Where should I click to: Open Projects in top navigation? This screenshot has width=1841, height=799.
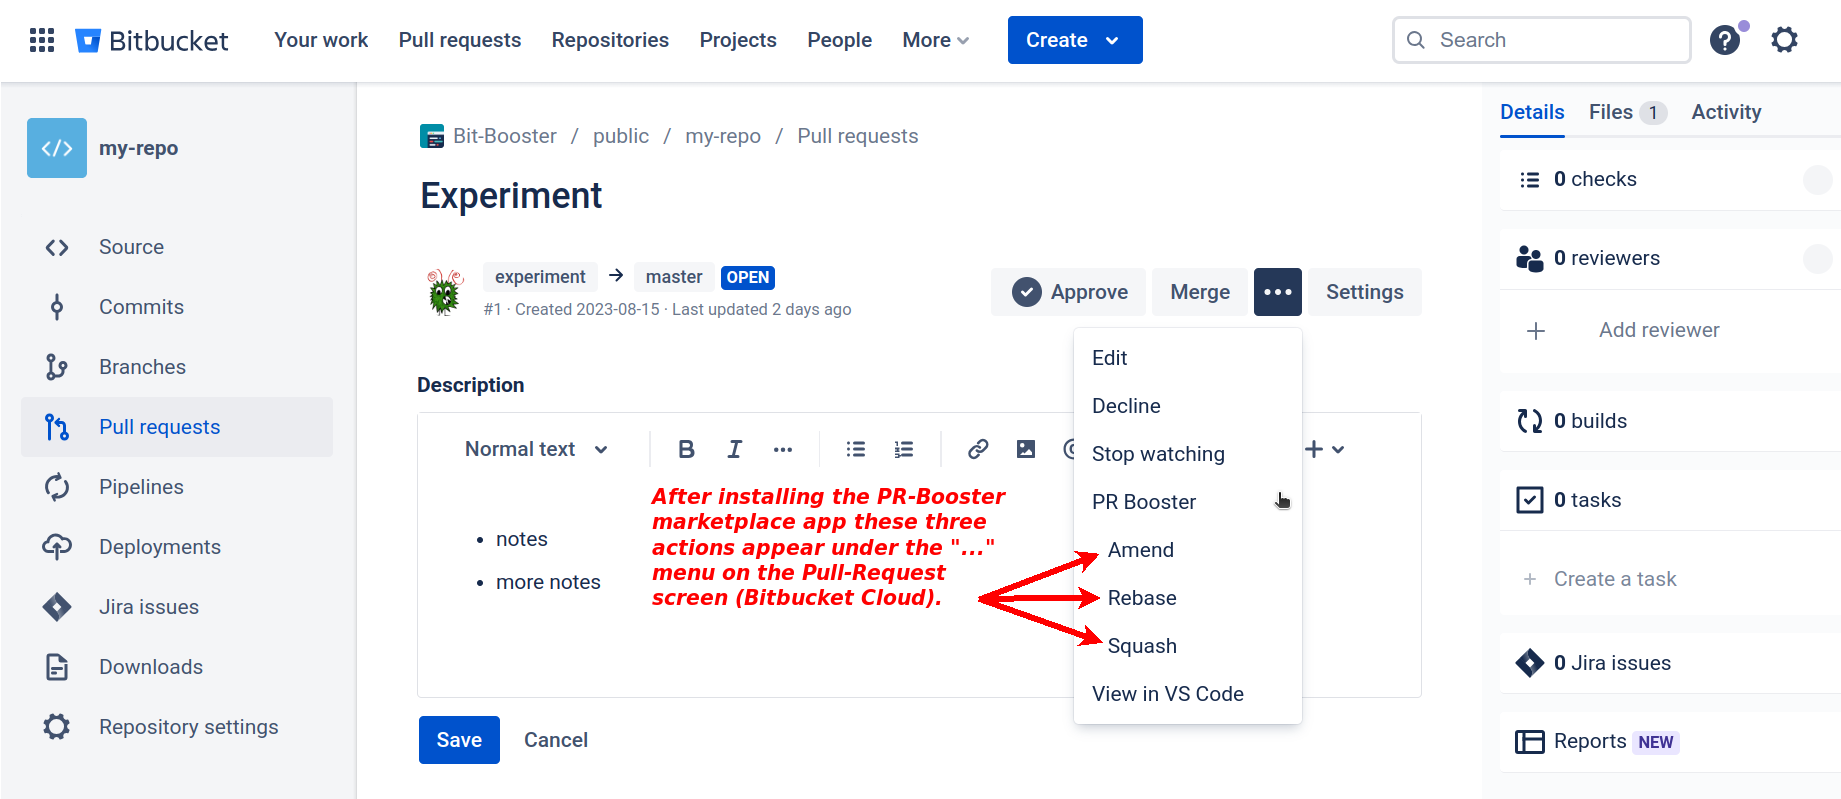point(738,40)
